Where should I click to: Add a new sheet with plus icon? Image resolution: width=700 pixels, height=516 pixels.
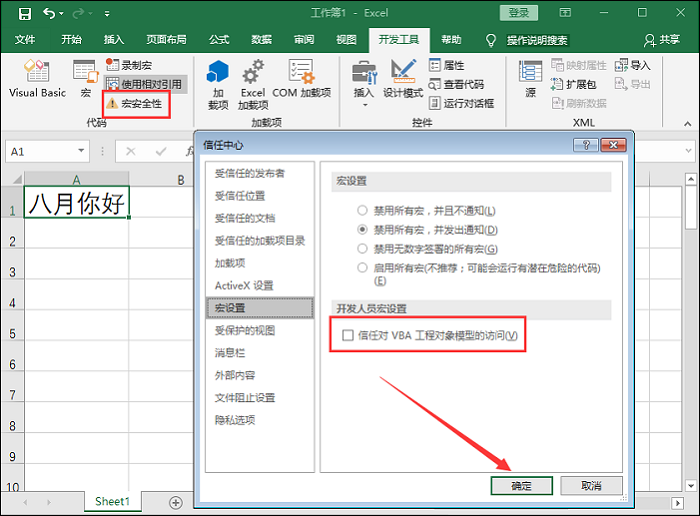(176, 503)
